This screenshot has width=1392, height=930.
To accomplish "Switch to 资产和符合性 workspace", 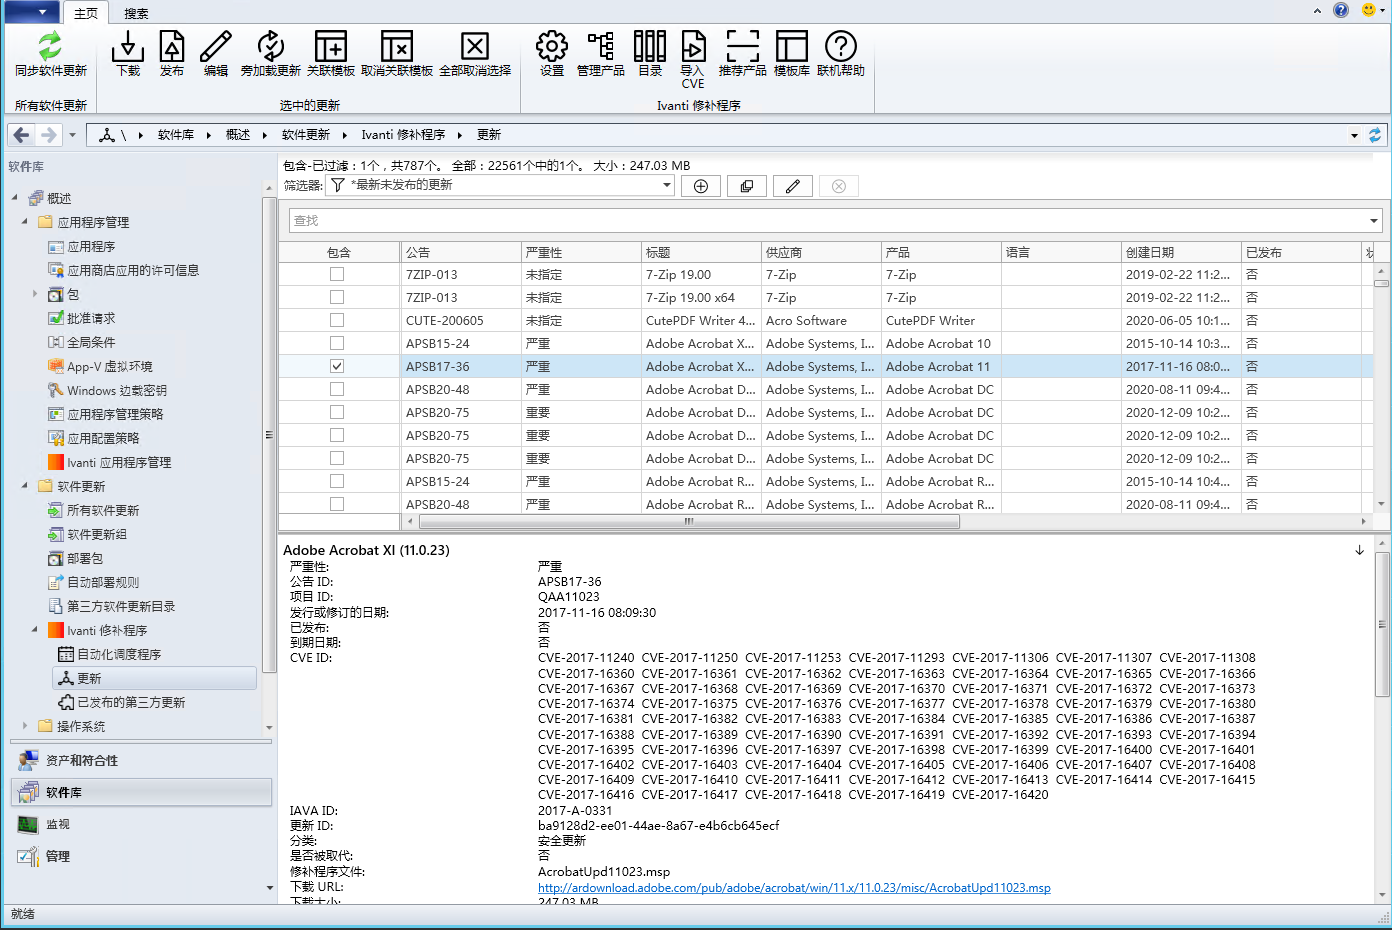I will click(140, 760).
